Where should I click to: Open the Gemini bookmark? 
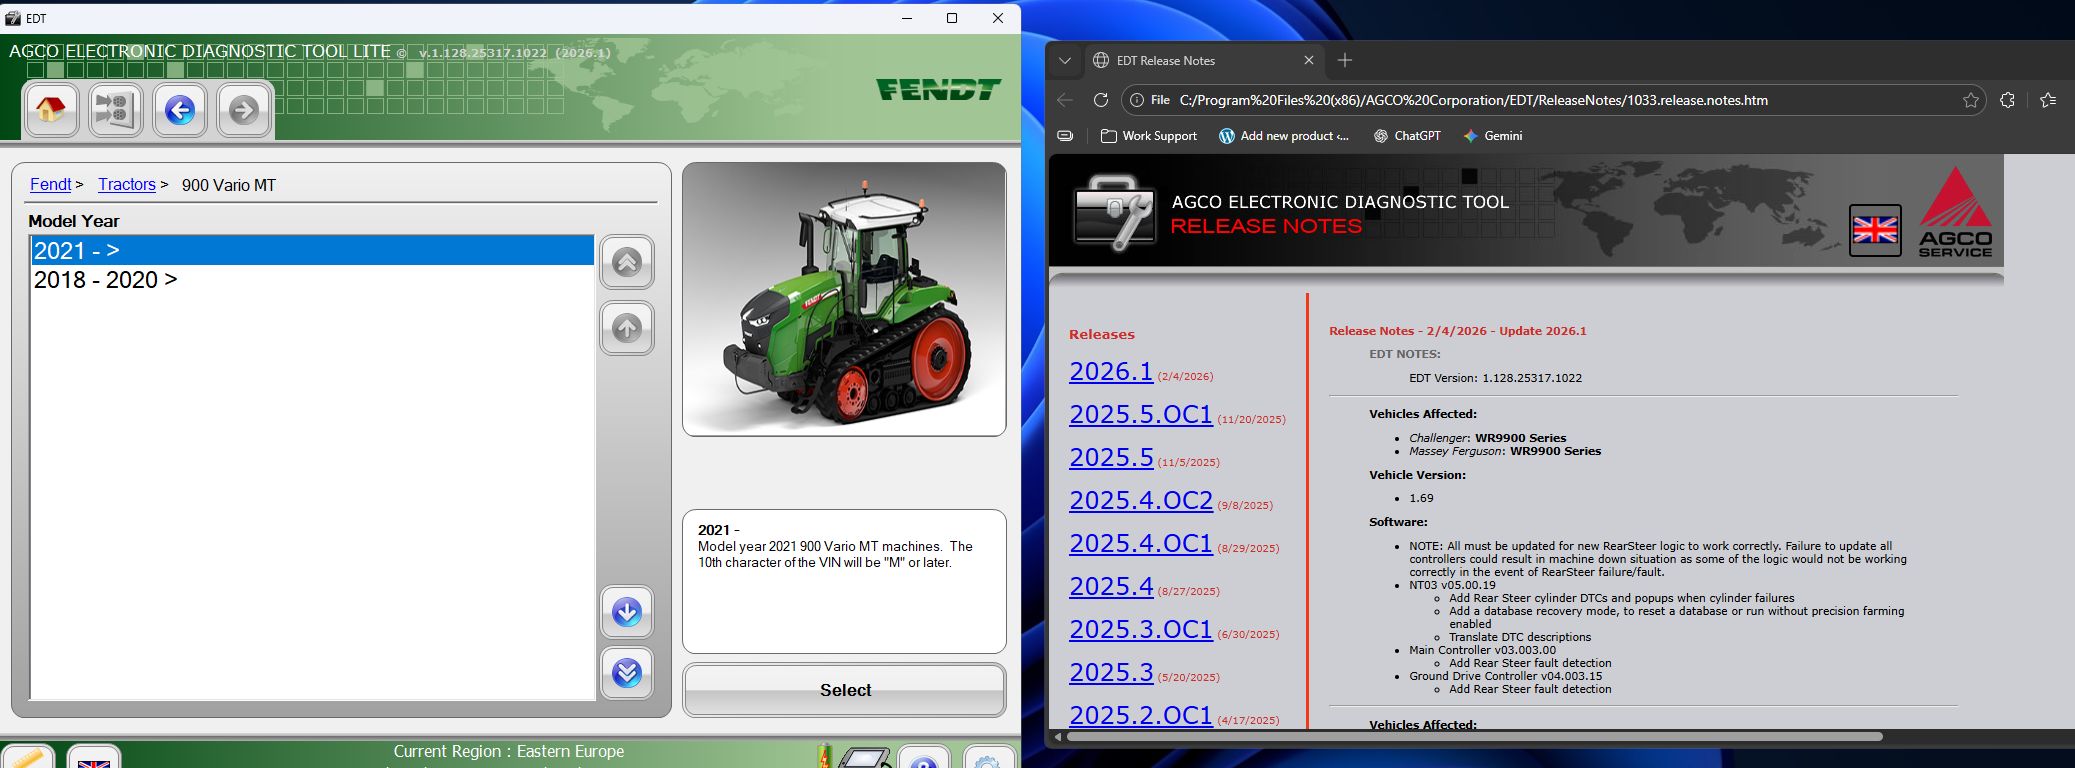1492,136
